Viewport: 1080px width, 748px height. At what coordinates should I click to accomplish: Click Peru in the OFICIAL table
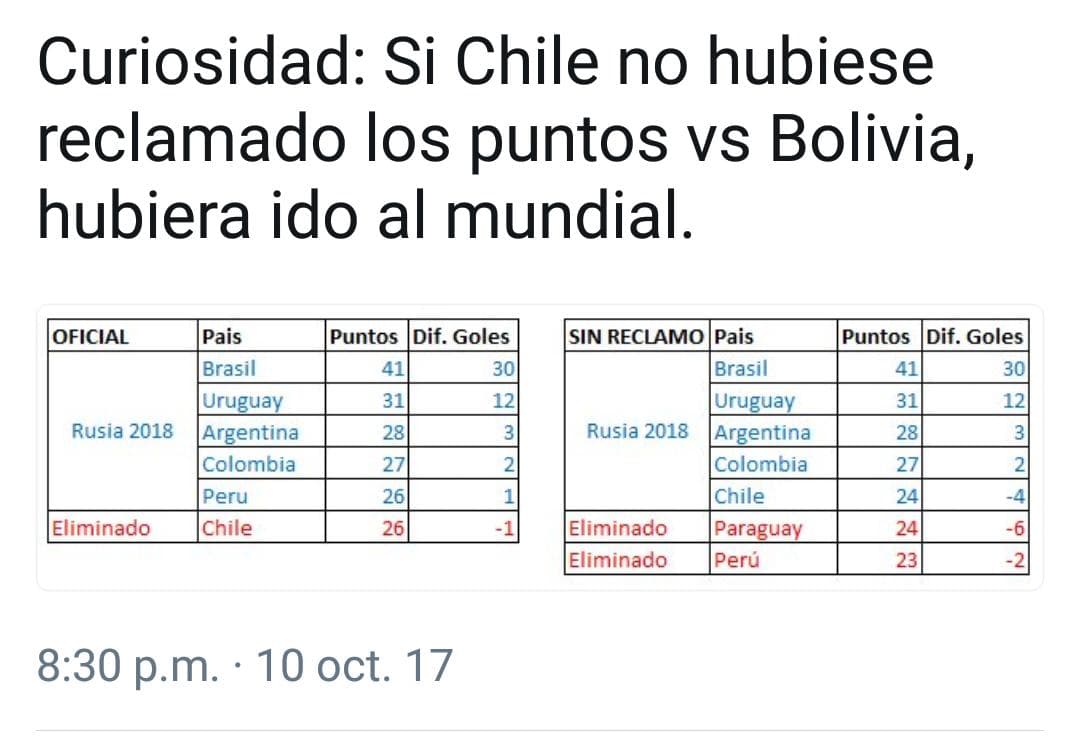(x=225, y=496)
